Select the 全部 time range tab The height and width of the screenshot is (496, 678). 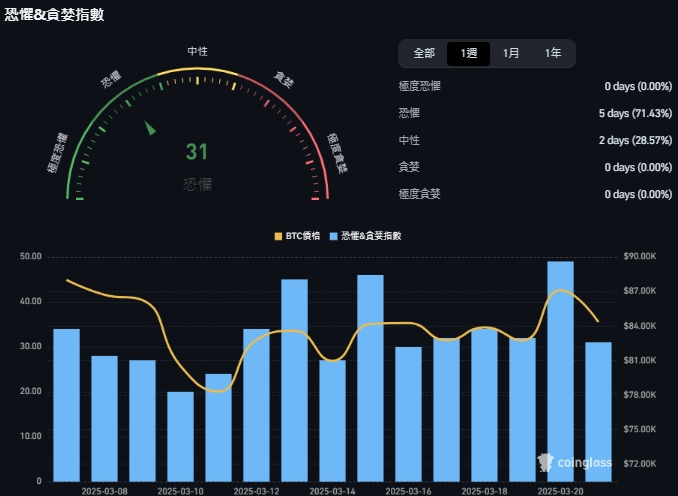point(424,53)
